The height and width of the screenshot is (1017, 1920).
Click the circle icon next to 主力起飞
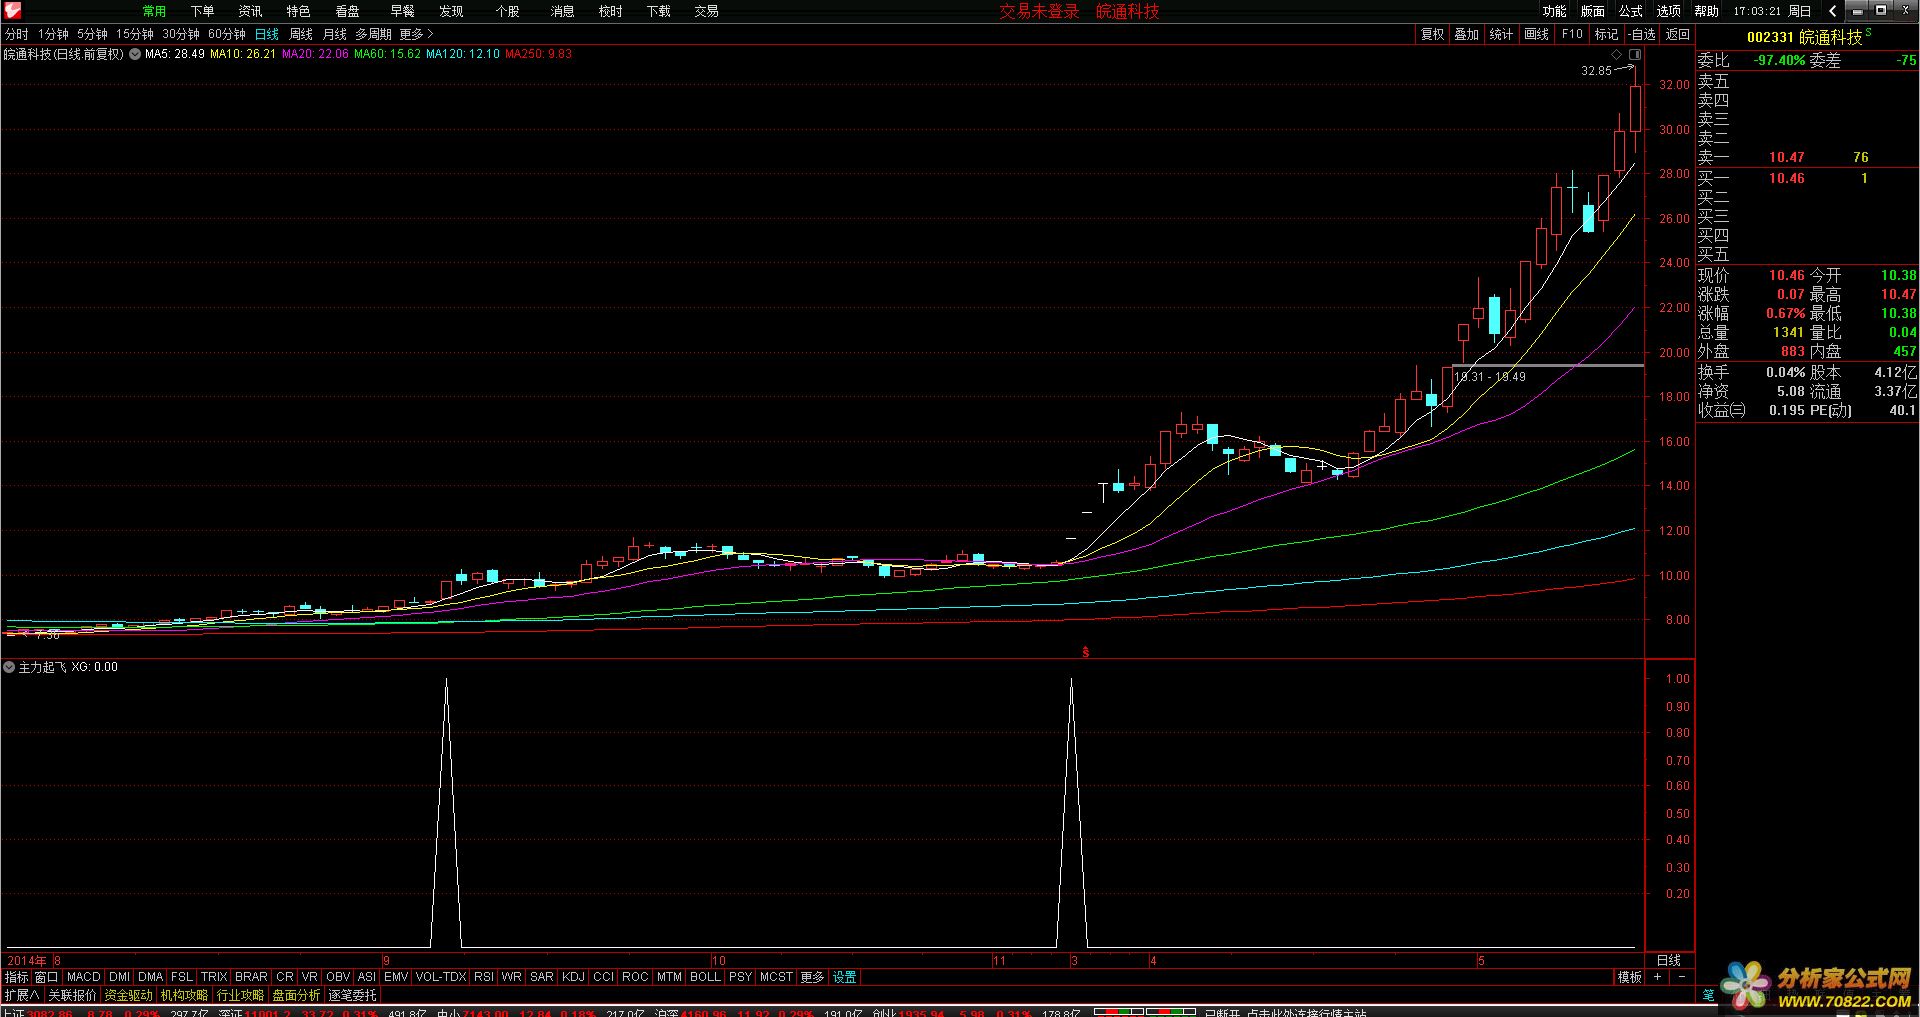(9, 667)
